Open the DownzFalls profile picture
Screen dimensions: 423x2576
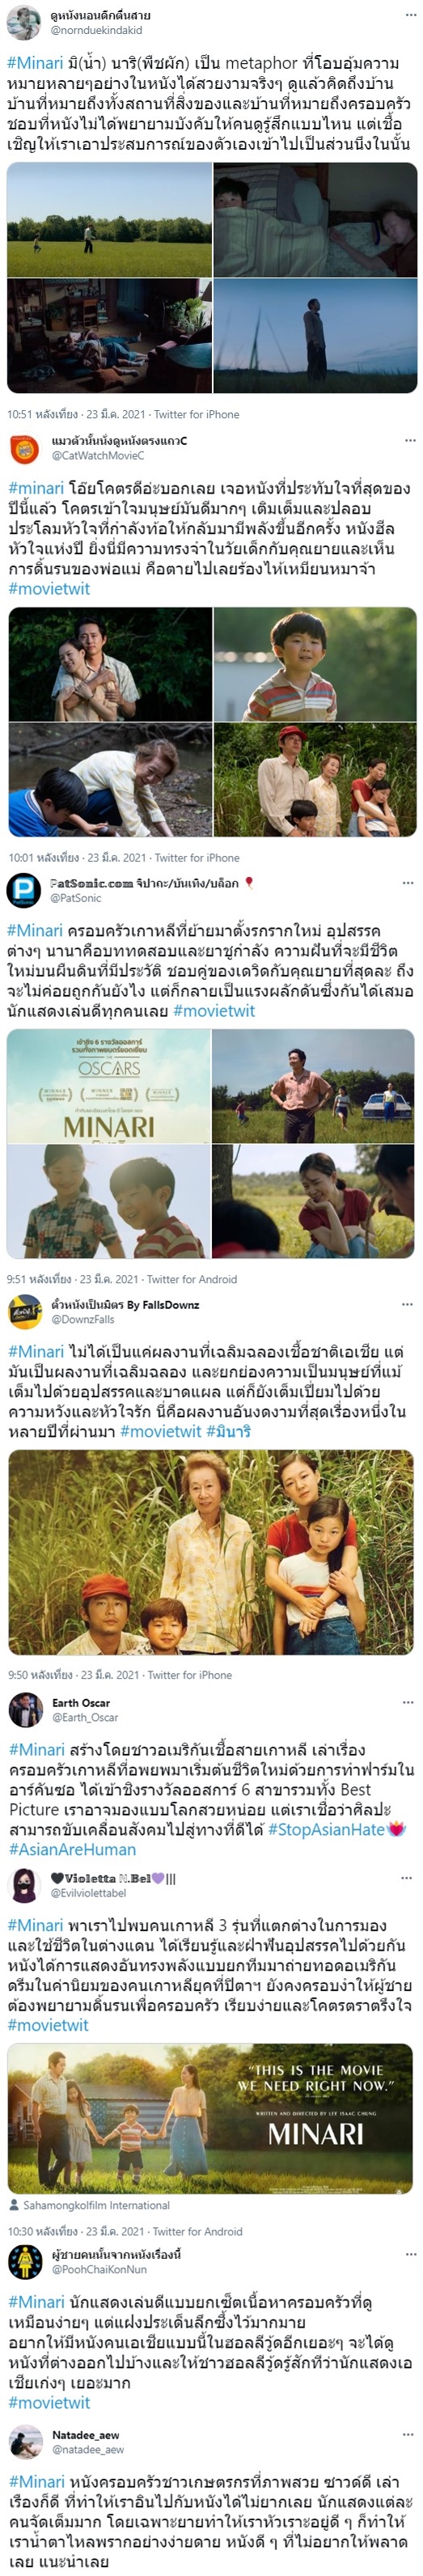[24, 1311]
